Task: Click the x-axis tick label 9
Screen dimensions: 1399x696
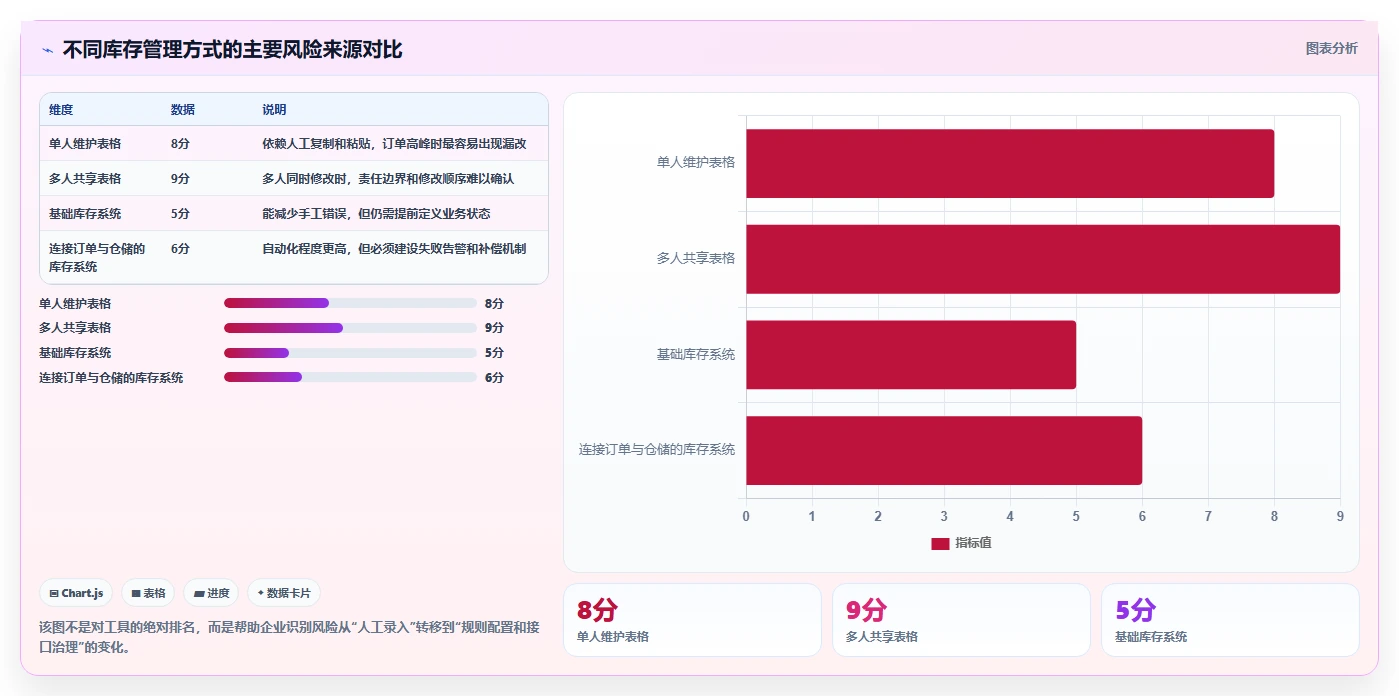Action: pyautogui.click(x=1340, y=516)
